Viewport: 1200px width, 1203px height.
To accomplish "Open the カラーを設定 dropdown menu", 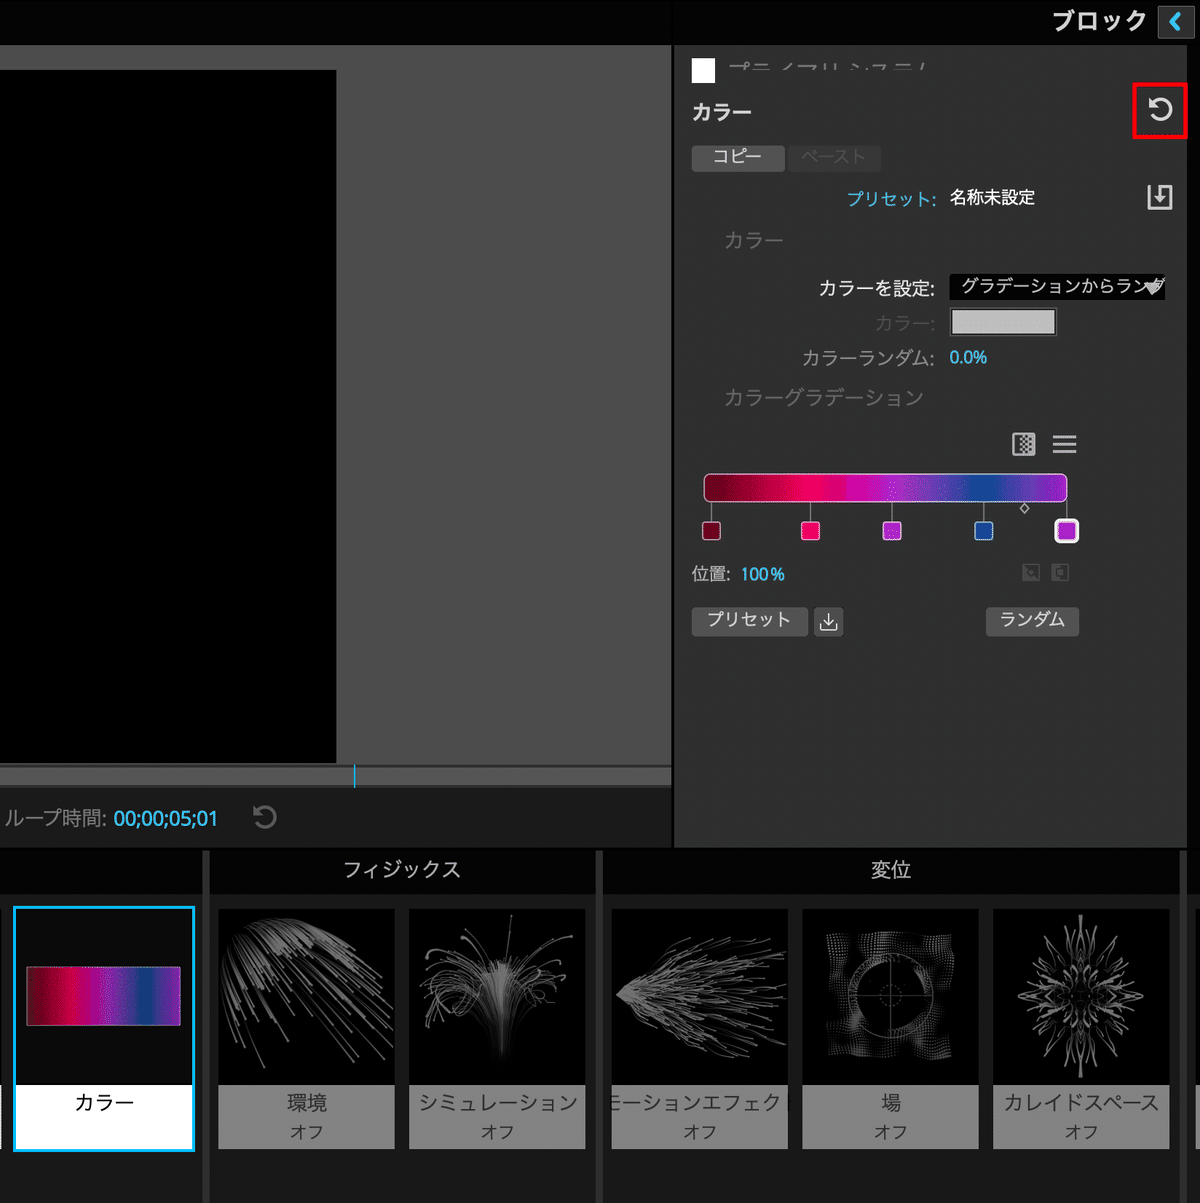I will [1057, 287].
